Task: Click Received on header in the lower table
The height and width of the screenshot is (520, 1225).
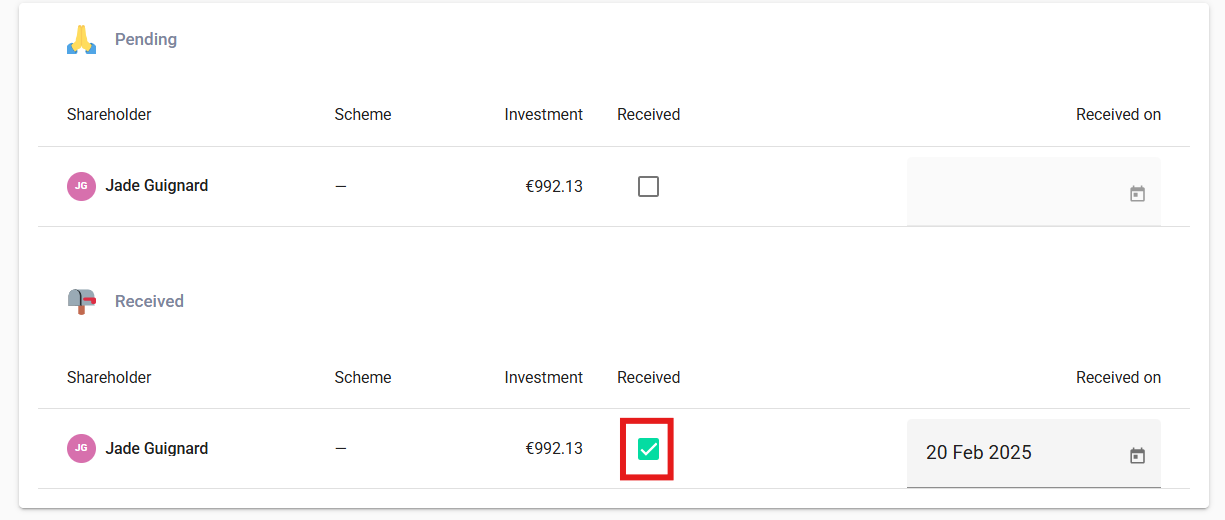Action: tap(1118, 378)
